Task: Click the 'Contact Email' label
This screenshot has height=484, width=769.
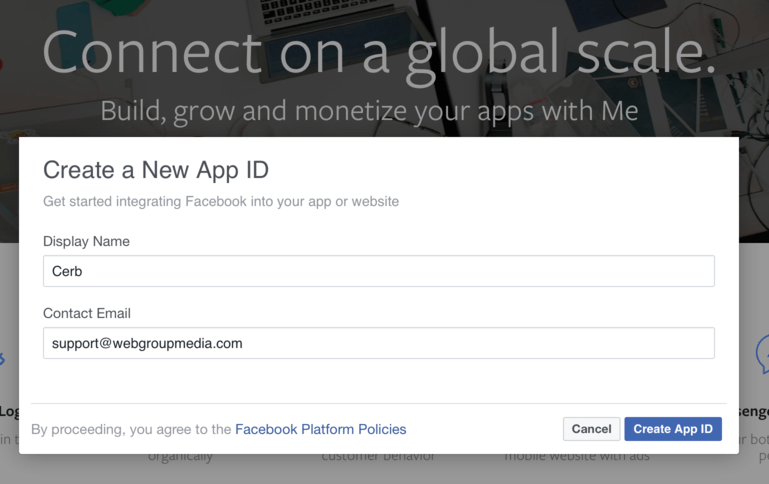Action: click(87, 313)
